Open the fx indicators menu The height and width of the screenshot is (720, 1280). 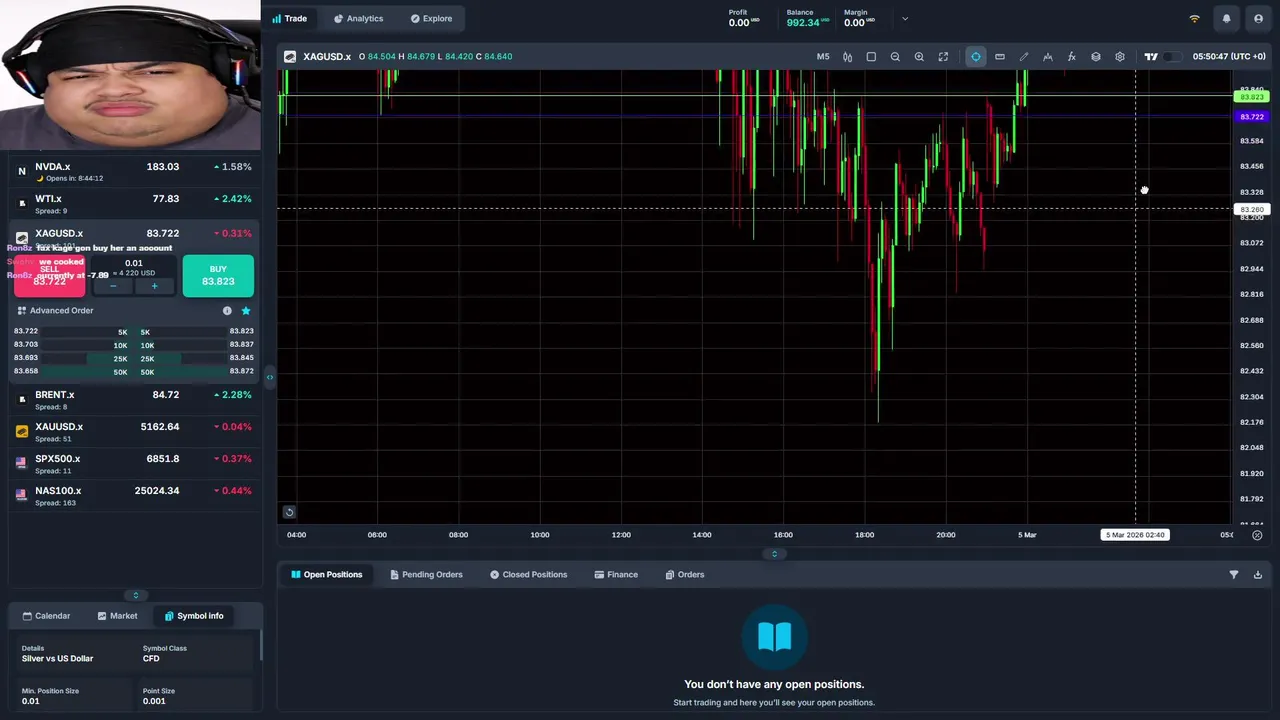(x=1072, y=57)
